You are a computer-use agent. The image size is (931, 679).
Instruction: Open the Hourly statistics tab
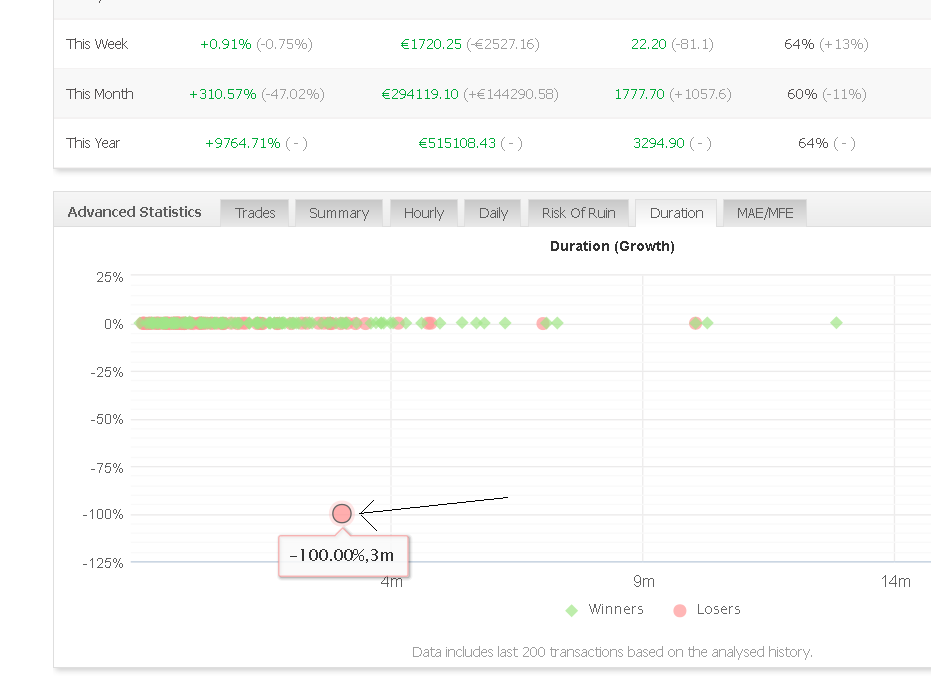(424, 213)
